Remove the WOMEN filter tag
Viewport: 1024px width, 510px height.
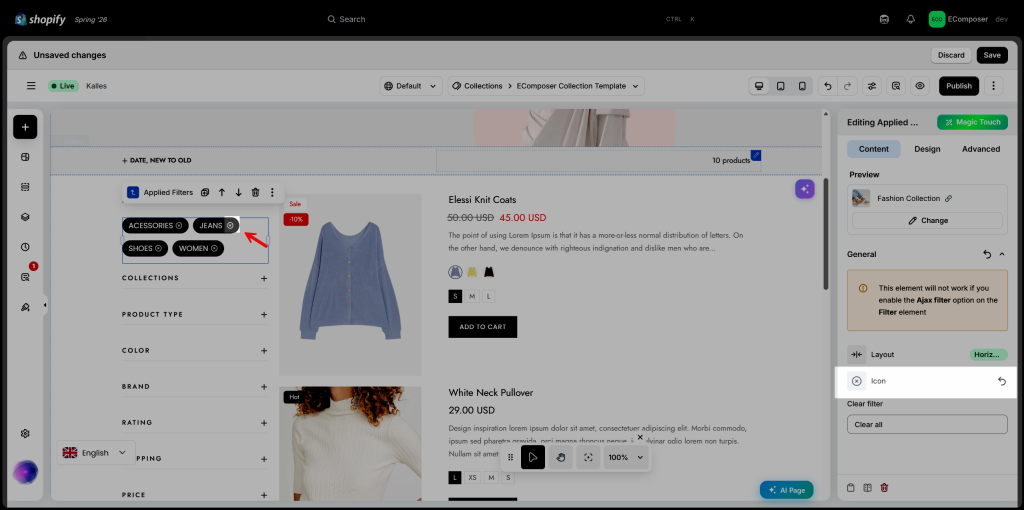[x=214, y=248]
